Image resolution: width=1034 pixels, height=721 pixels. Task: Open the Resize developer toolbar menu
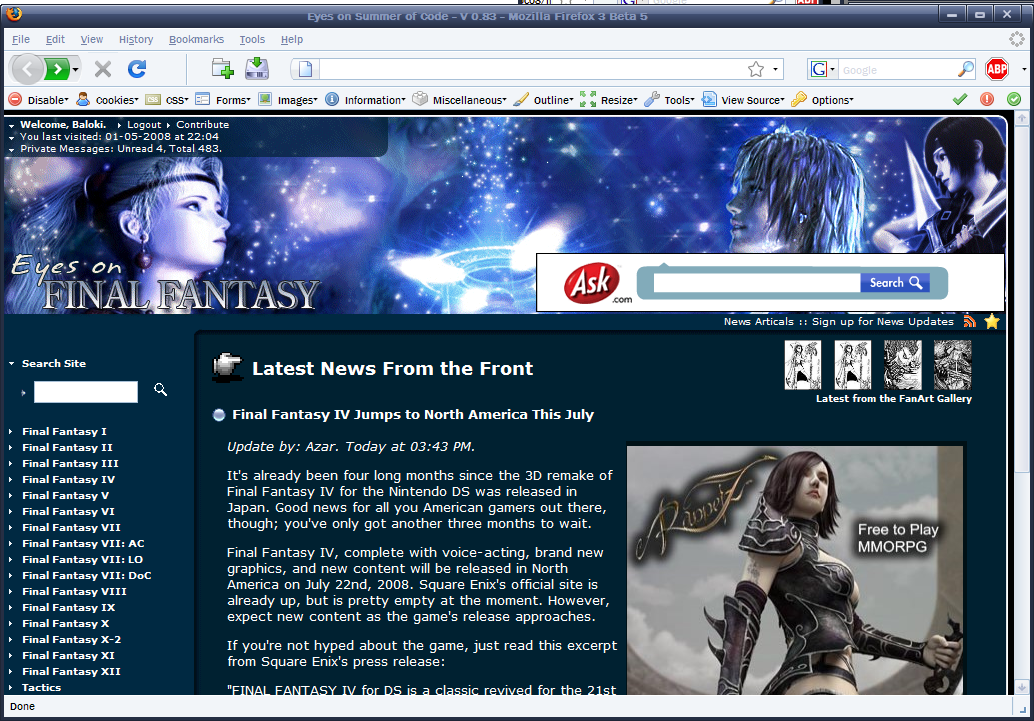point(609,100)
